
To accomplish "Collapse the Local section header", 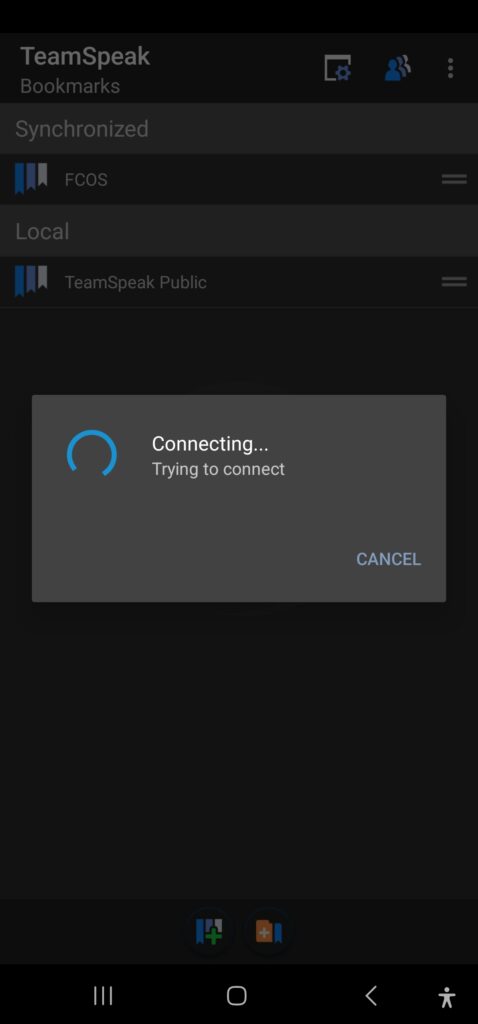I will 239,231.
